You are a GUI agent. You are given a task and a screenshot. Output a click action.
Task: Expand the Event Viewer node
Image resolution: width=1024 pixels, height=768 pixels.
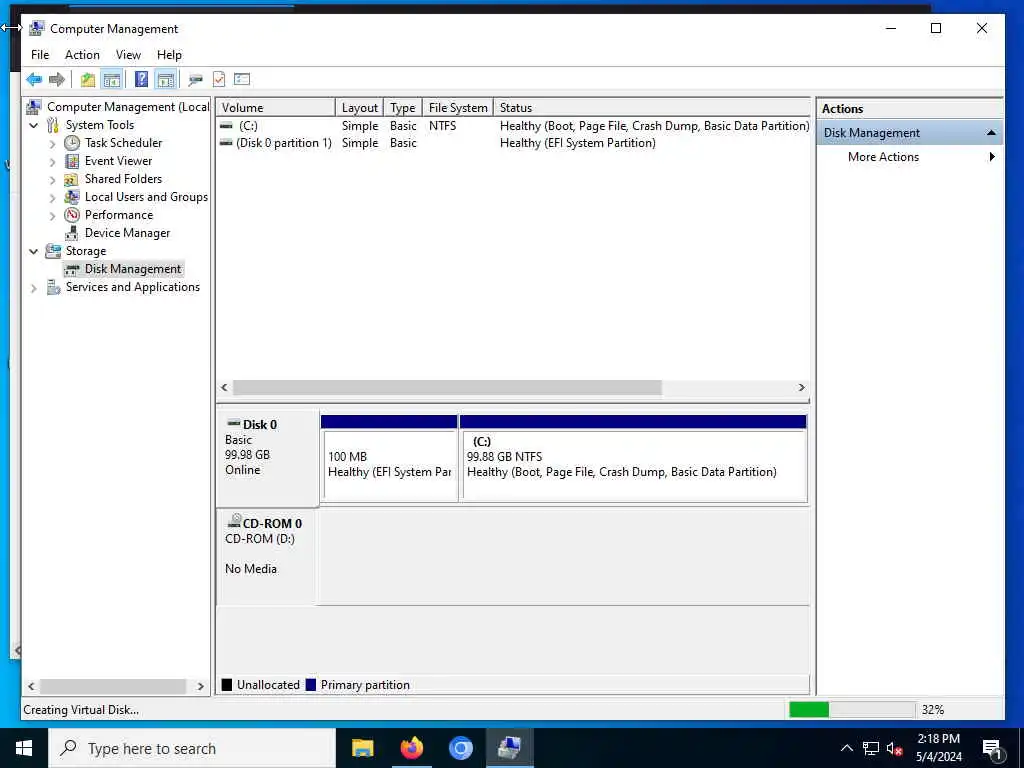click(x=52, y=161)
